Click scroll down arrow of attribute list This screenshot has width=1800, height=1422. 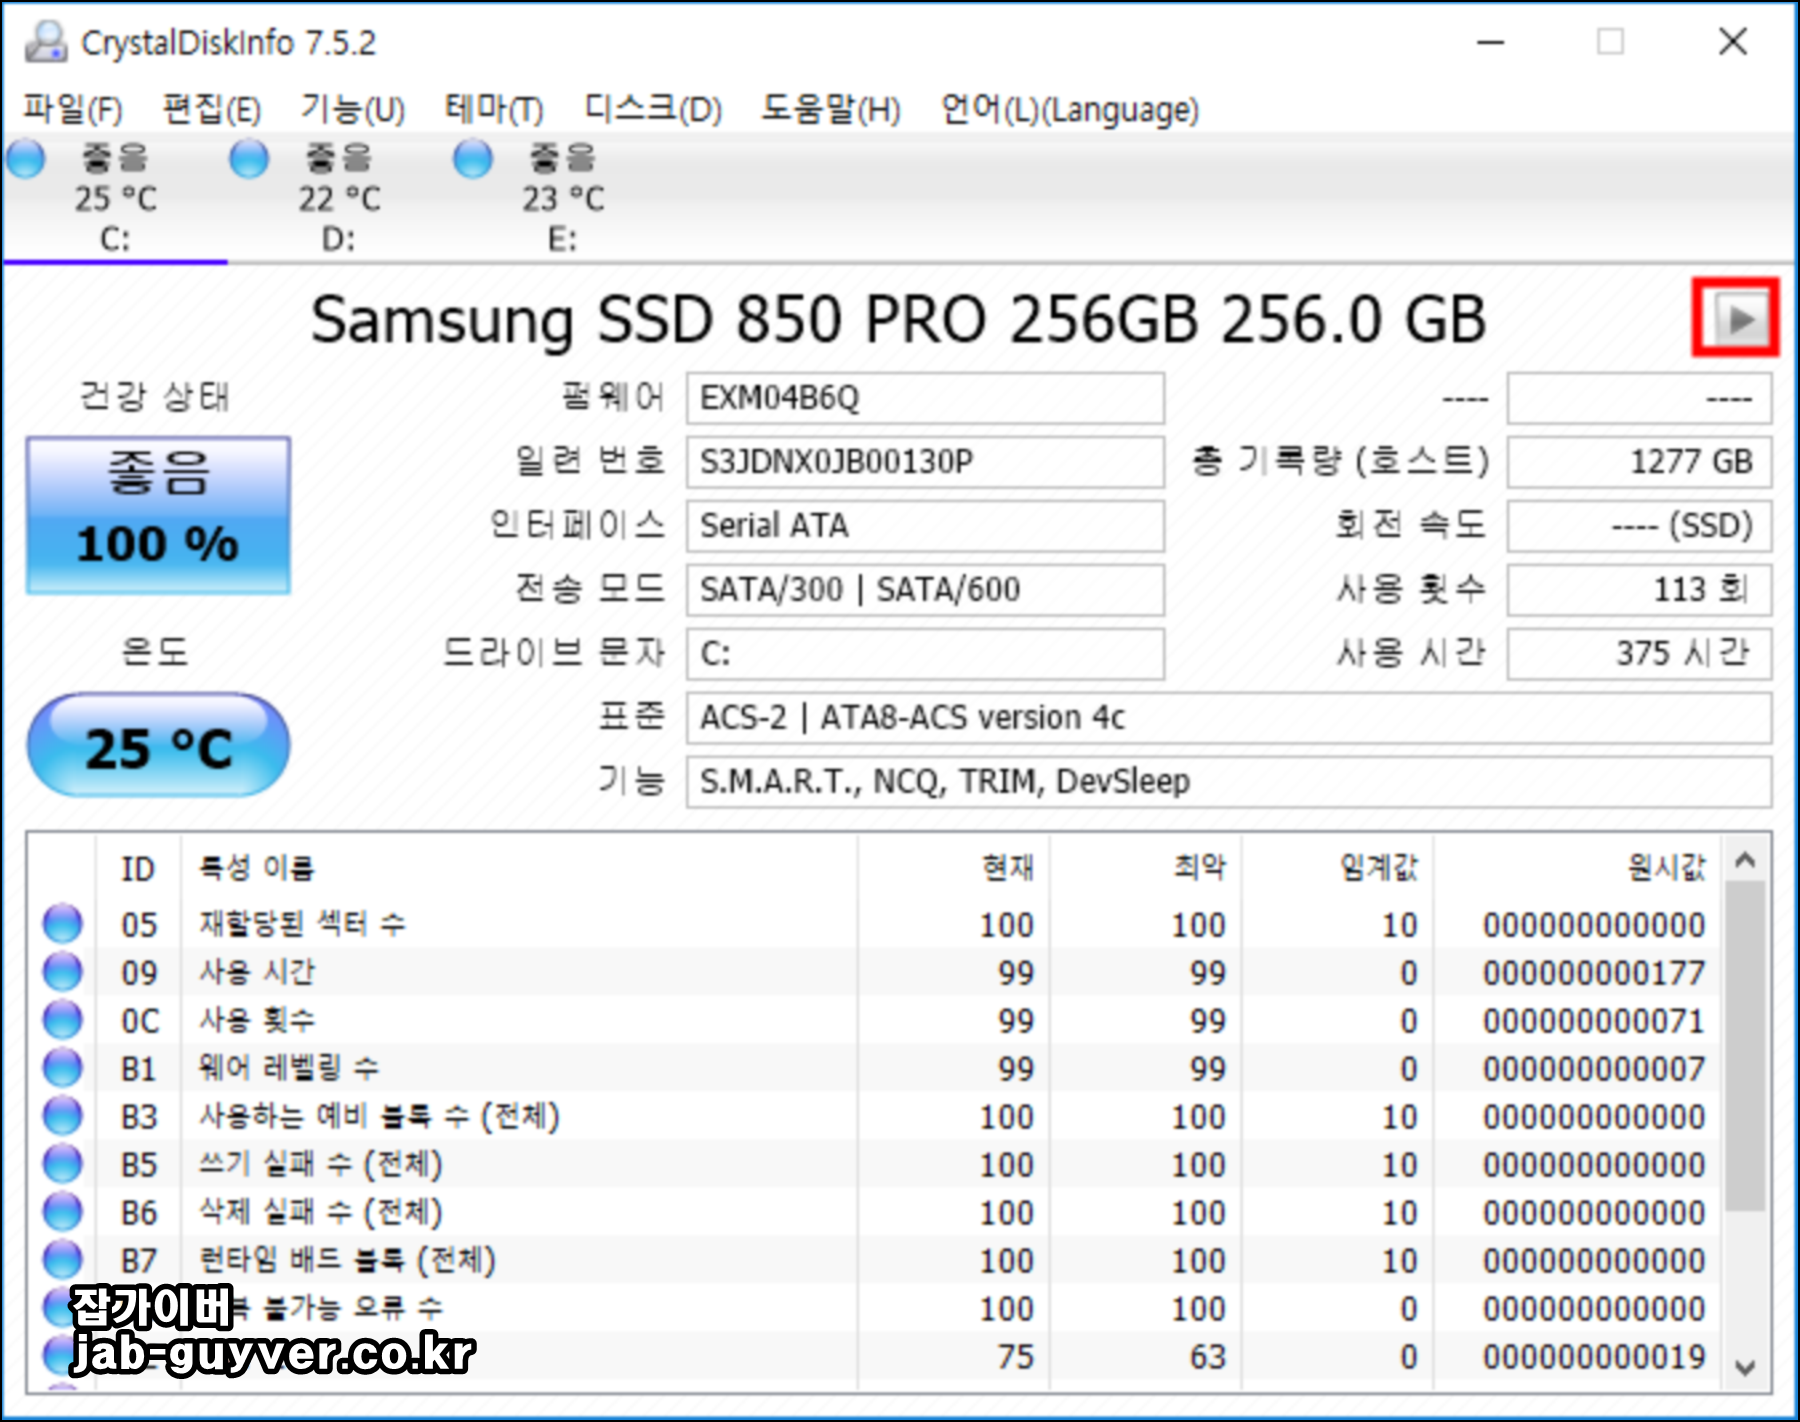click(1746, 1367)
